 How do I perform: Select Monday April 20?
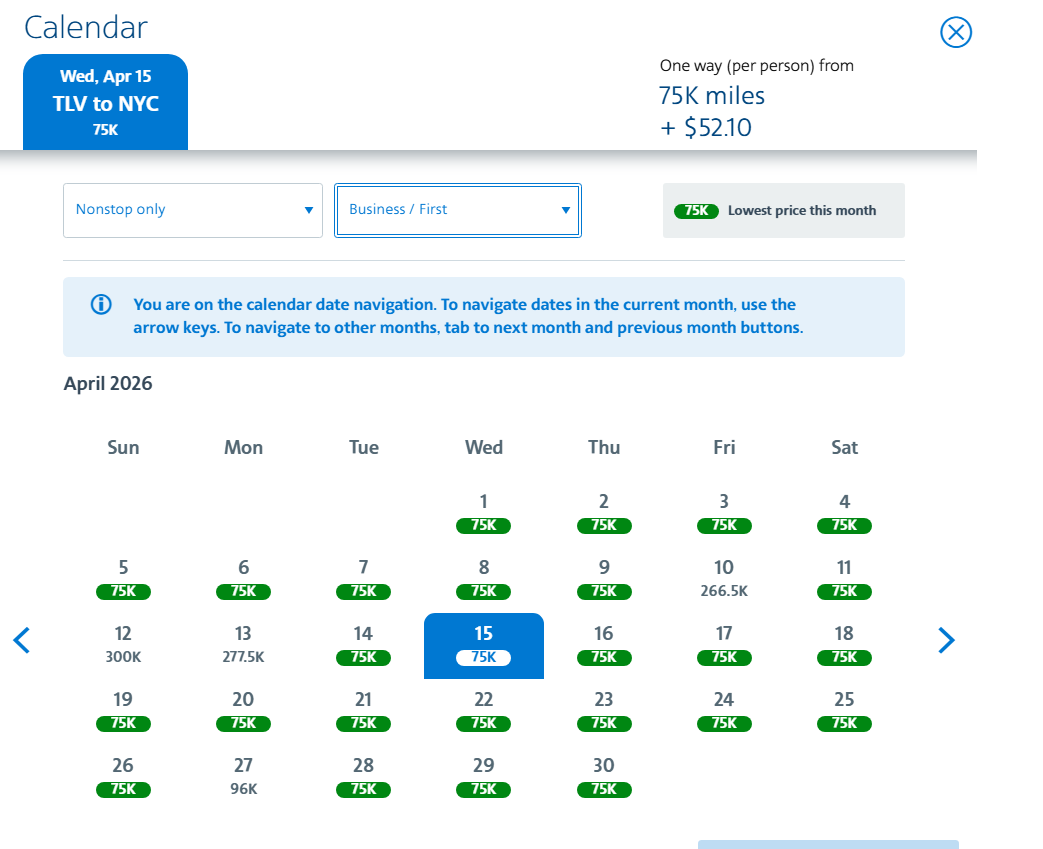click(243, 710)
